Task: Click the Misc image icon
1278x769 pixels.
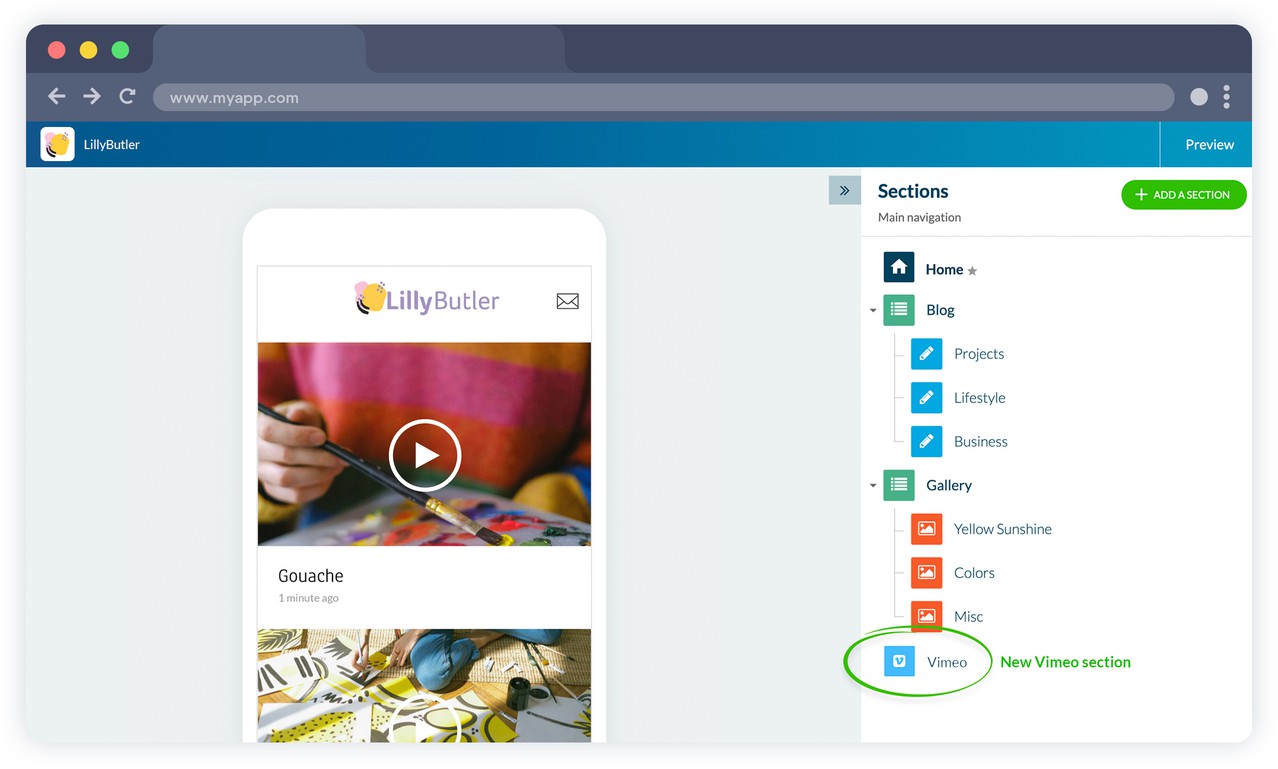Action: (x=927, y=616)
